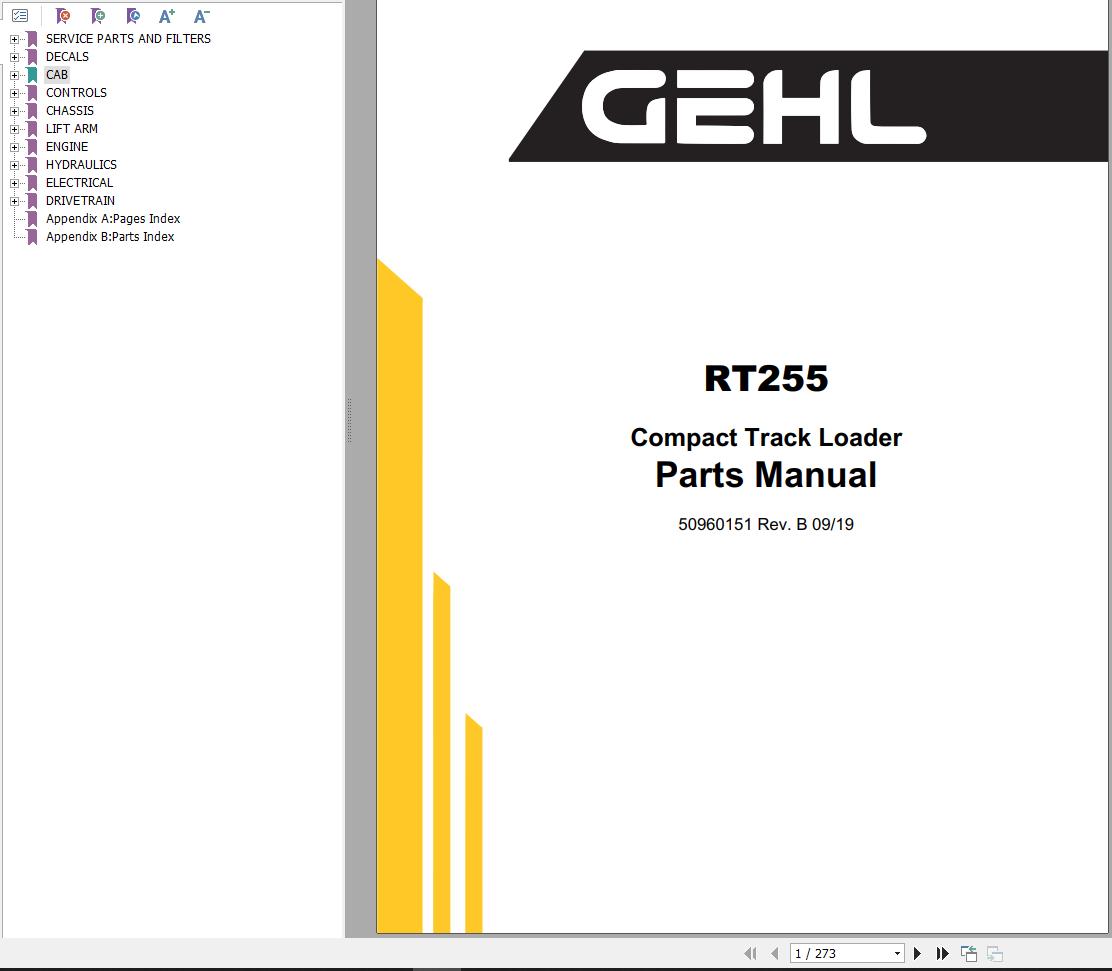Select the DRIVETRAIN bookmark
This screenshot has height=971, width=1112.
point(80,201)
